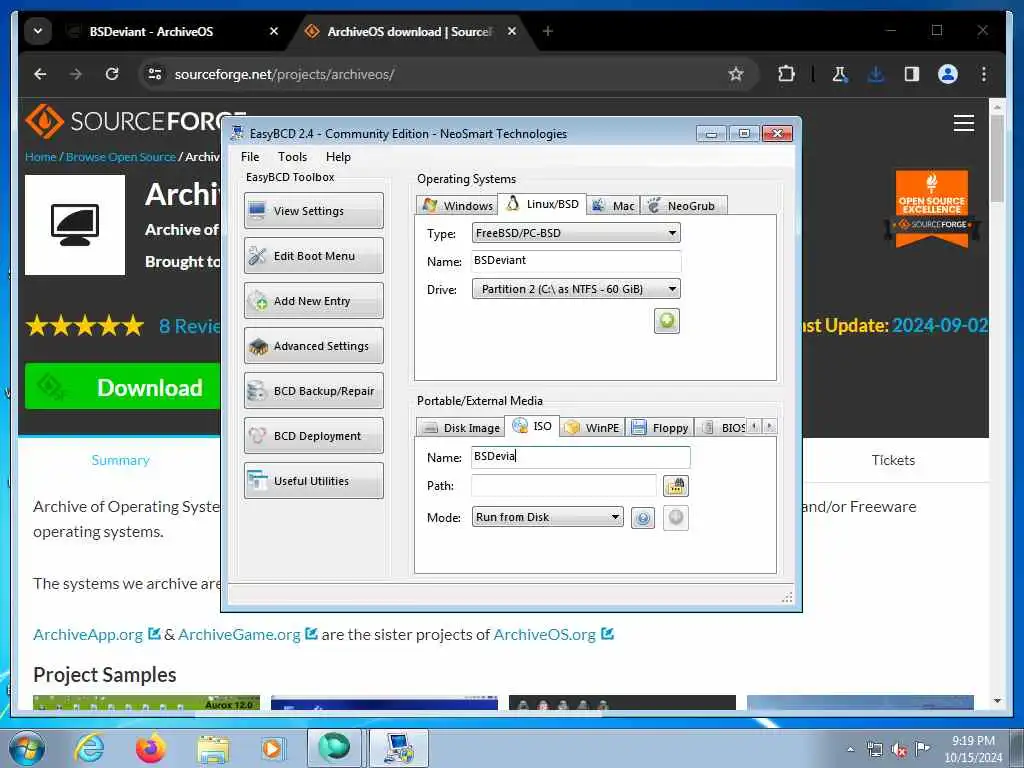Image resolution: width=1024 pixels, height=768 pixels.
Task: Click the ISO Path input field
Action: [x=564, y=485]
